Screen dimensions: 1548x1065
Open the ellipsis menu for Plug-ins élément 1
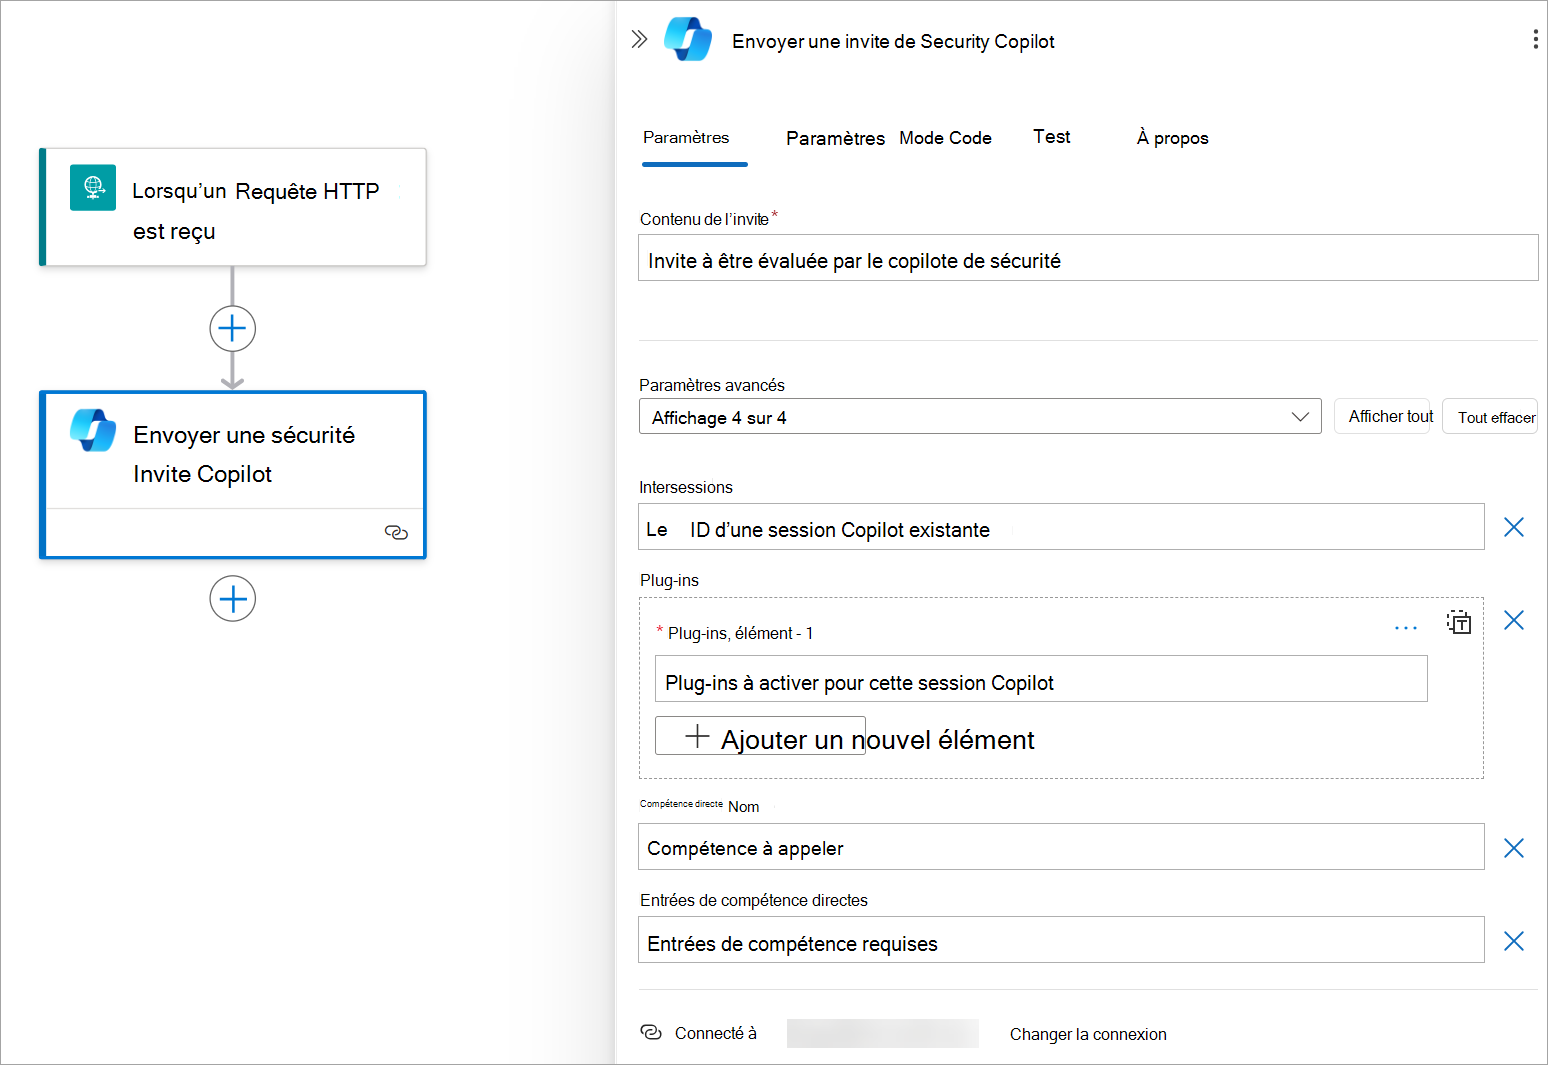(x=1406, y=626)
